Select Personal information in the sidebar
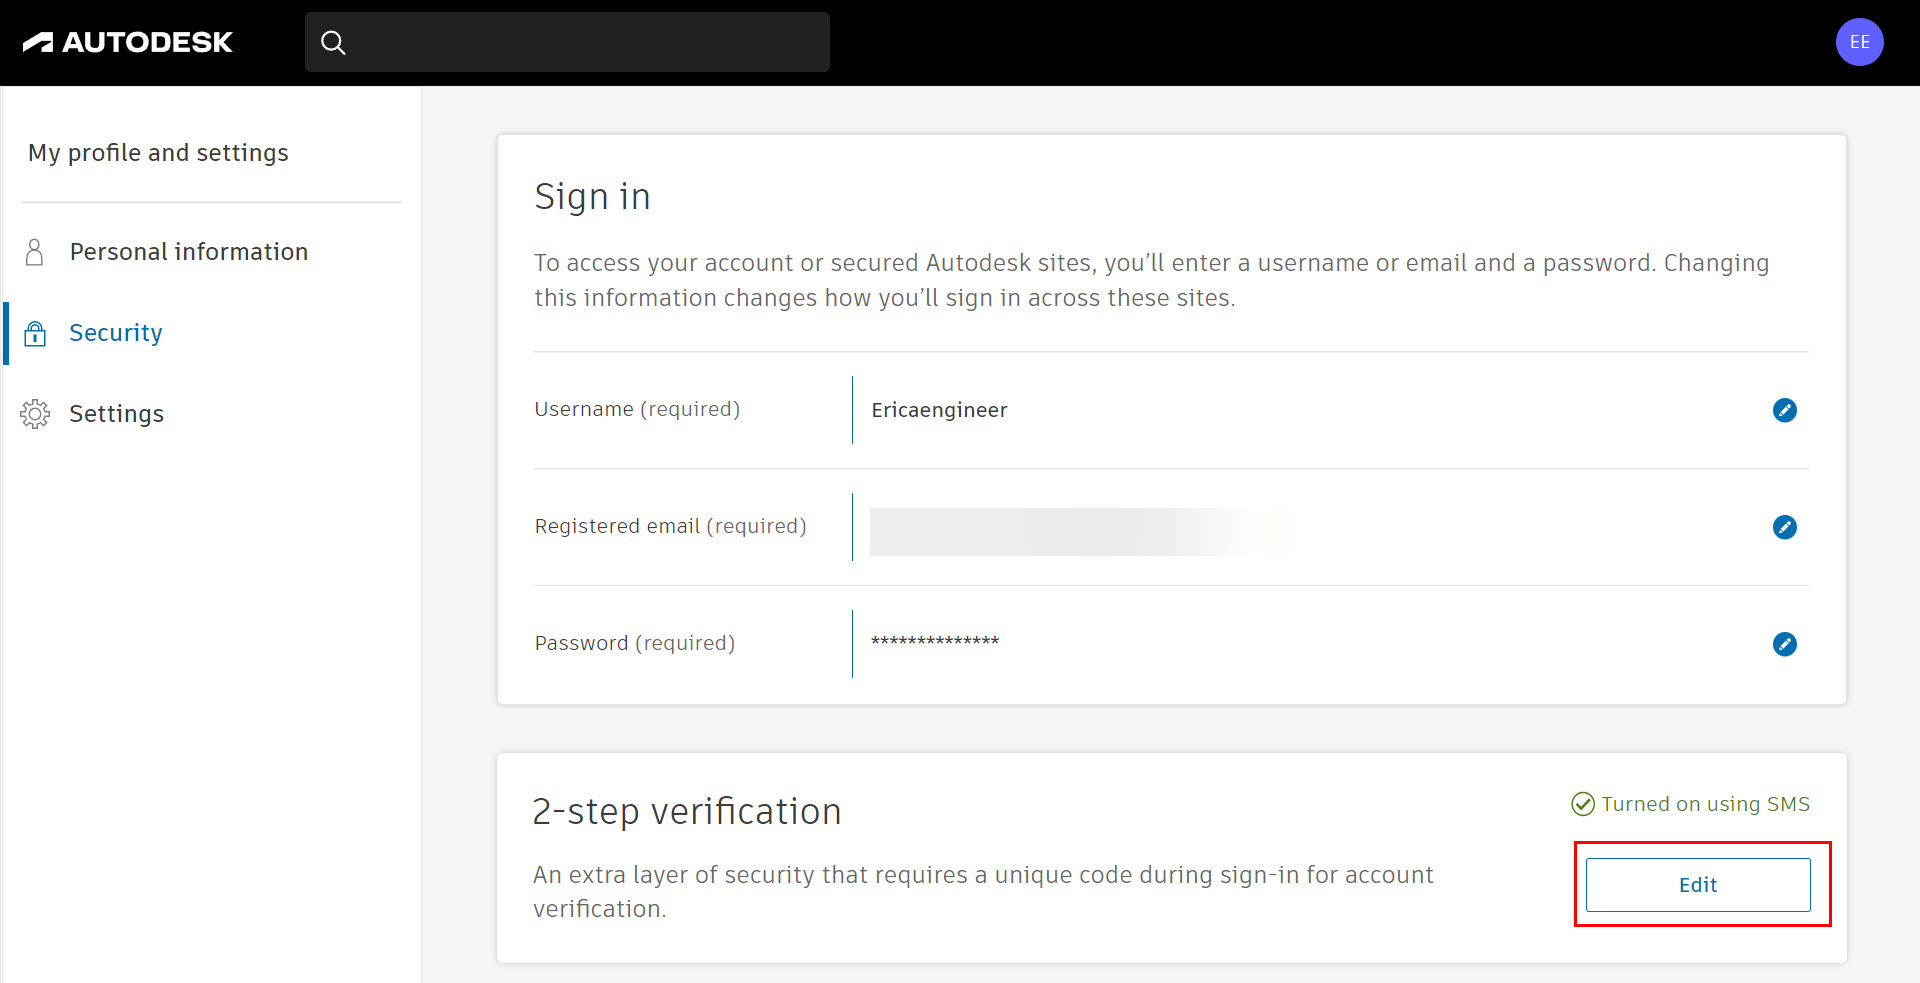 pos(188,252)
